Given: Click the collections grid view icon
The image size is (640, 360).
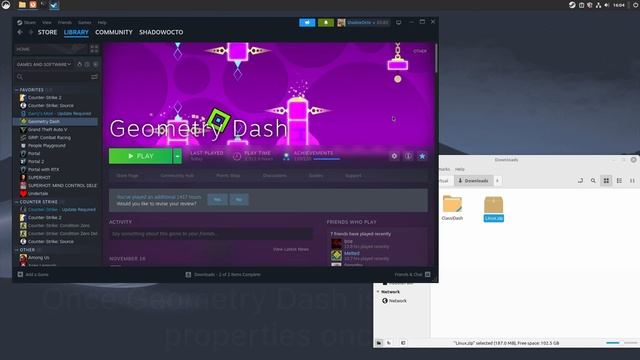Looking at the screenshot, I should point(94,49).
